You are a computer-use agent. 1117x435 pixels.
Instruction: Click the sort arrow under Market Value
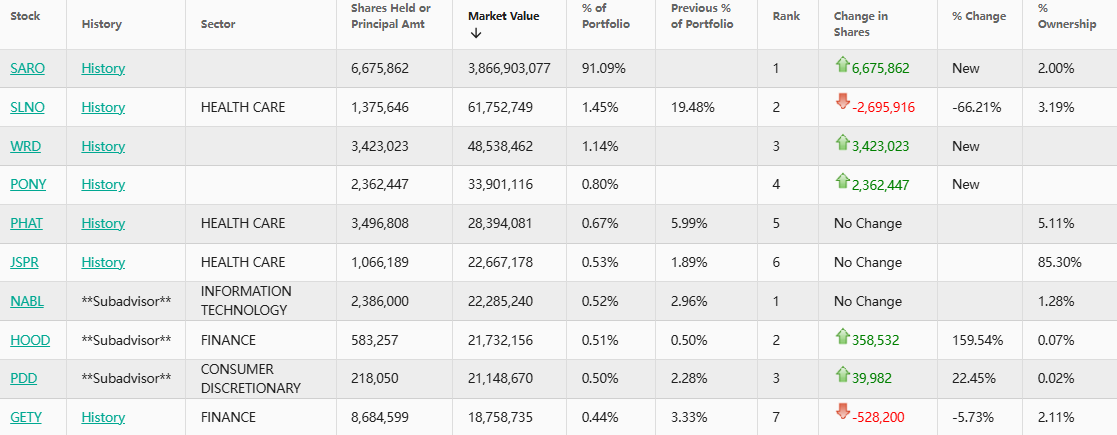click(x=475, y=33)
